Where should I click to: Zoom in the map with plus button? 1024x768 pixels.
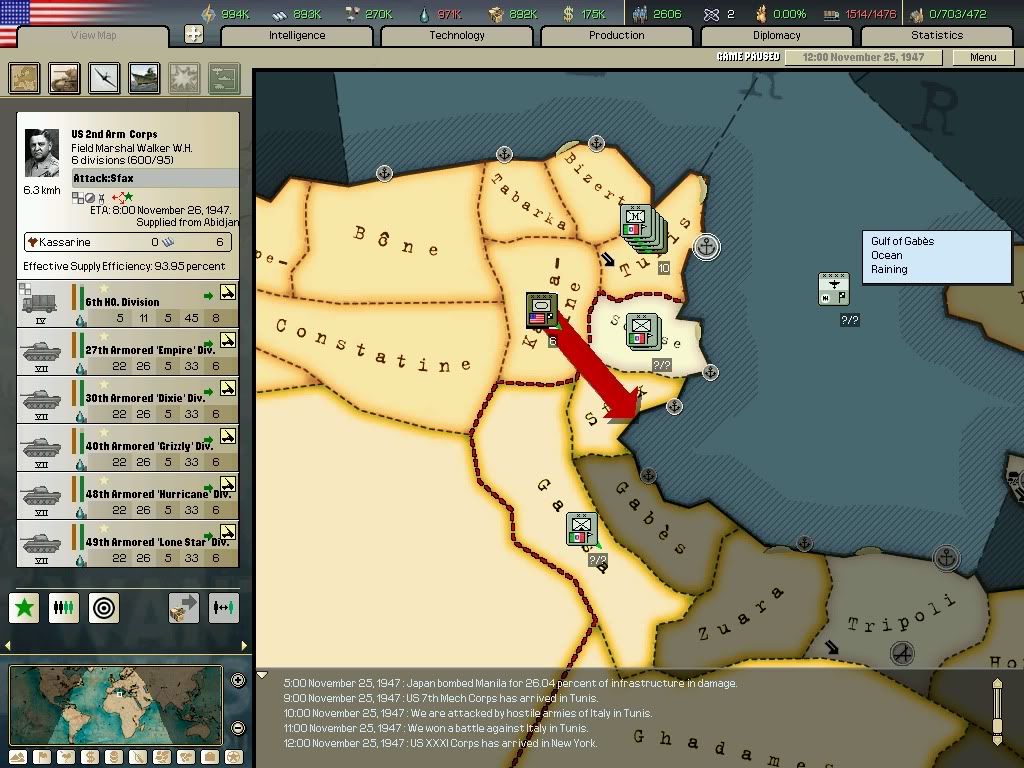pyautogui.click(x=238, y=681)
